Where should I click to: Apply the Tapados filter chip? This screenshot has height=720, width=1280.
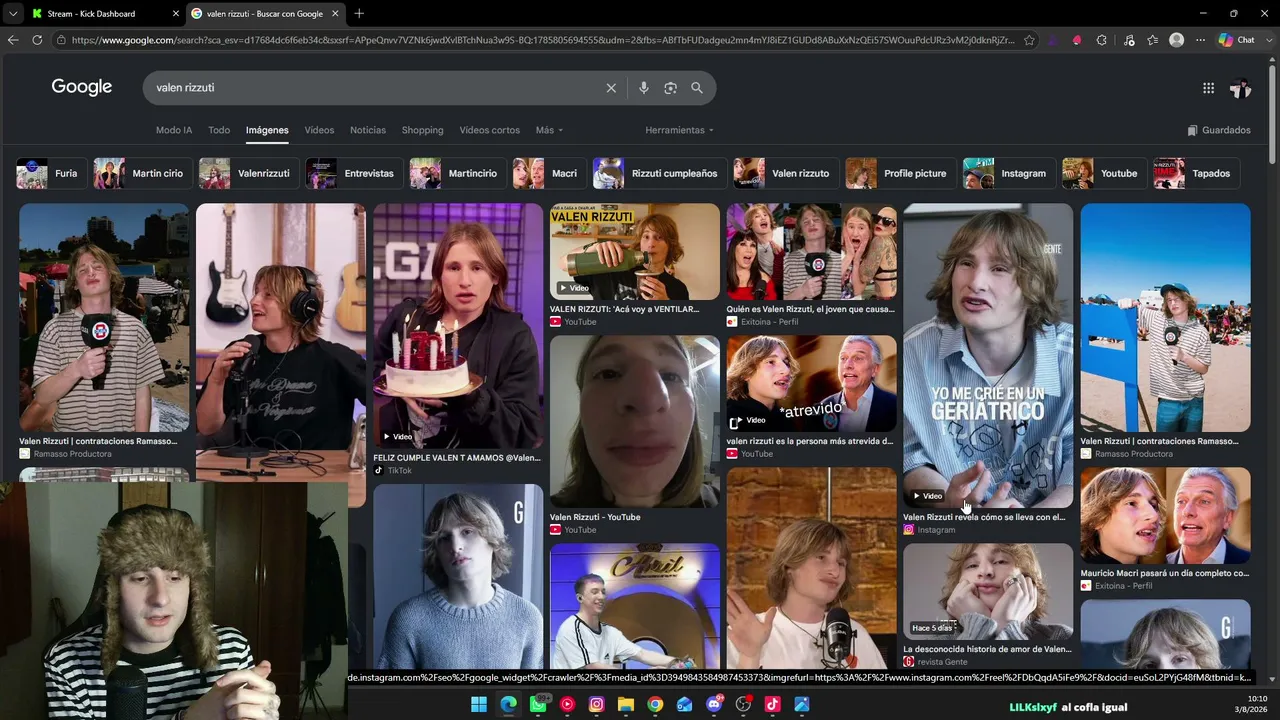1197,173
